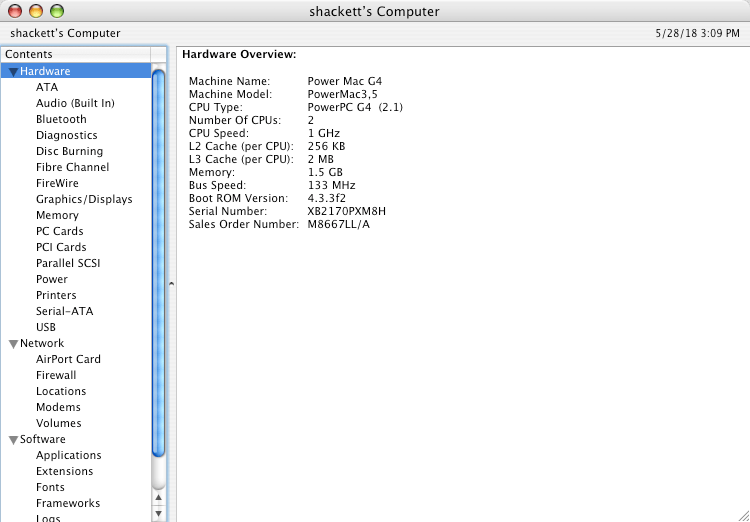Click the sidebar scroll up arrow
The image size is (750, 522).
pyautogui.click(x=158, y=498)
